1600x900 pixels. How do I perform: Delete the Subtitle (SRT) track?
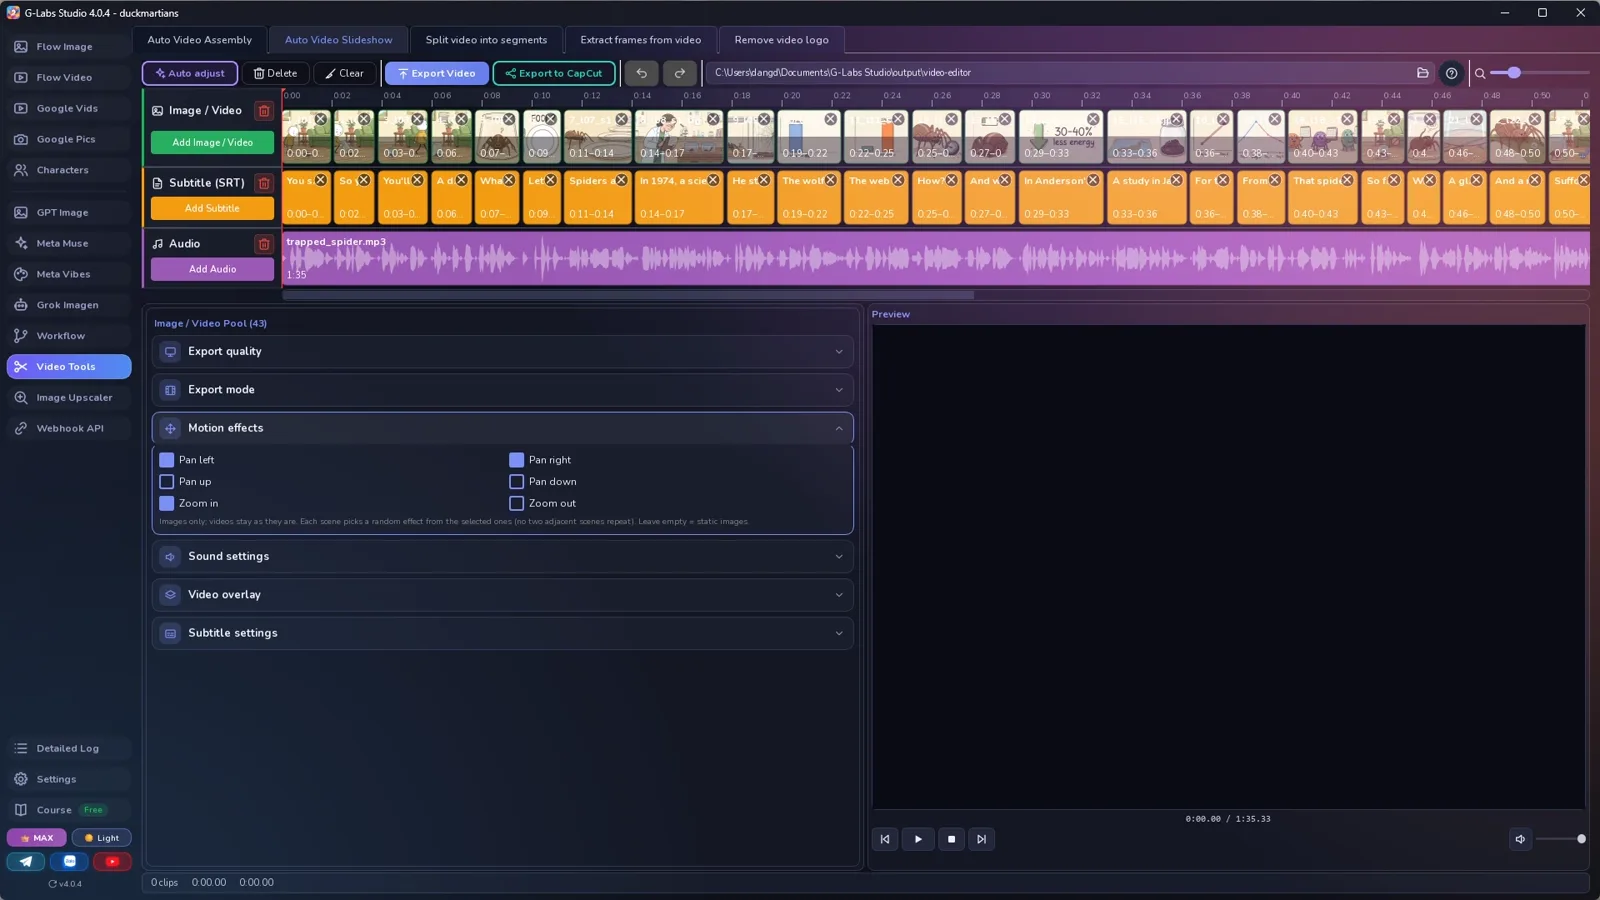pos(264,183)
